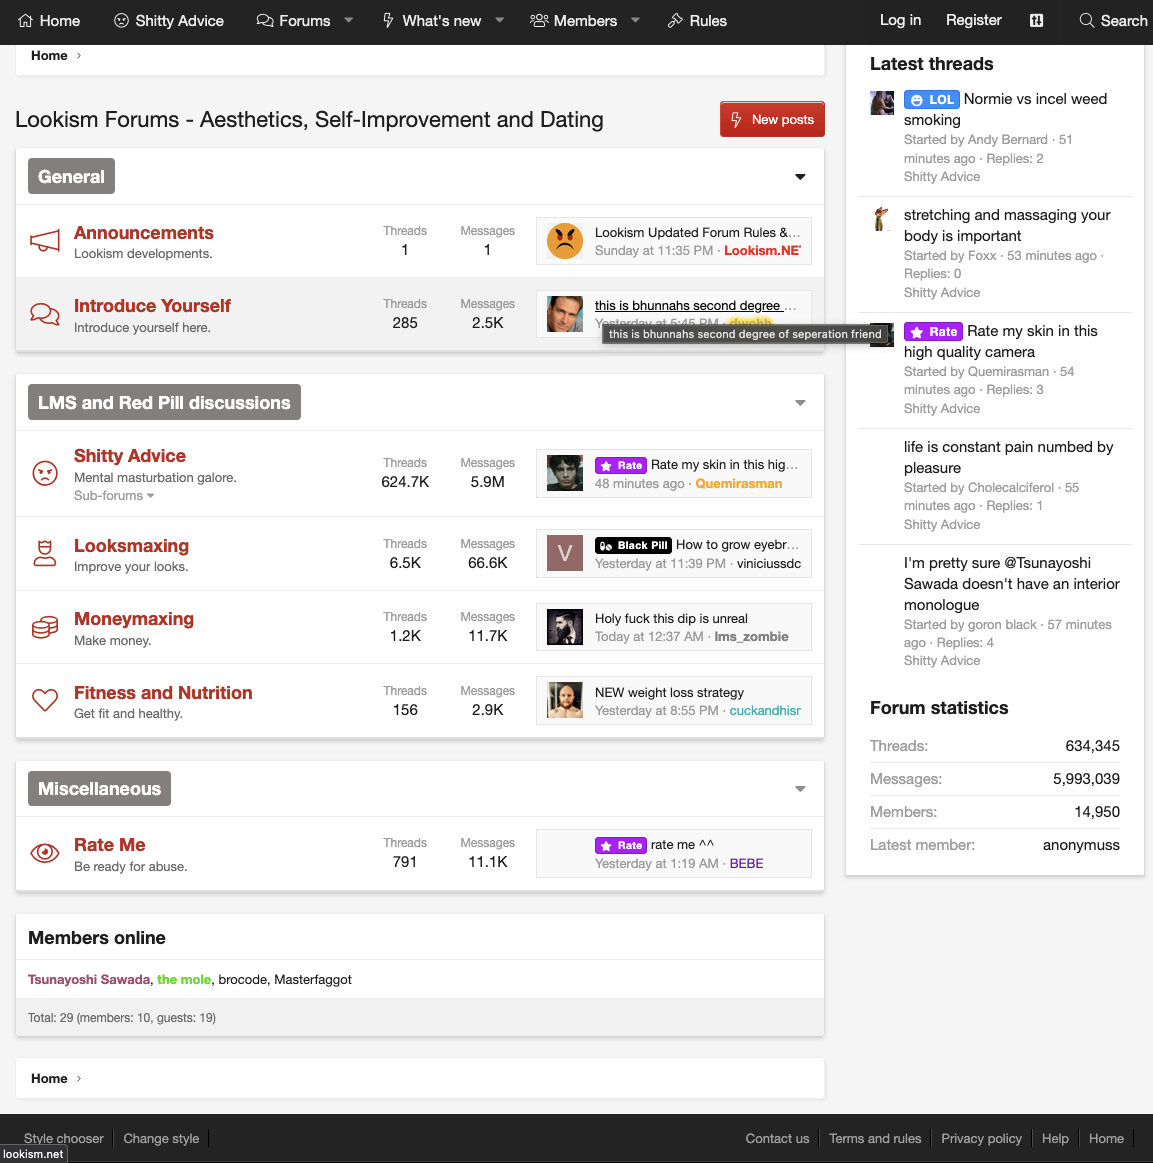Click the Members people icon in navbar
This screenshot has height=1163, width=1153.
[539, 21]
